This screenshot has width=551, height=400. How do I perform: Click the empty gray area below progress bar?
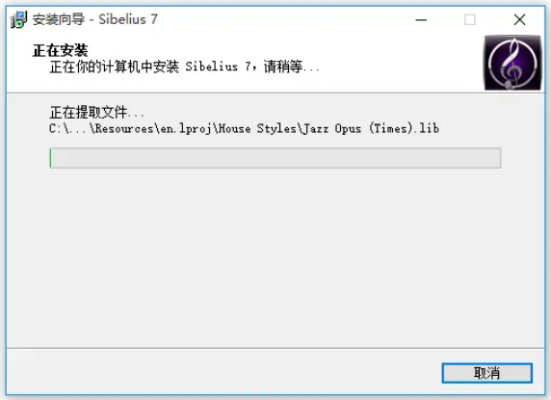coord(275,257)
